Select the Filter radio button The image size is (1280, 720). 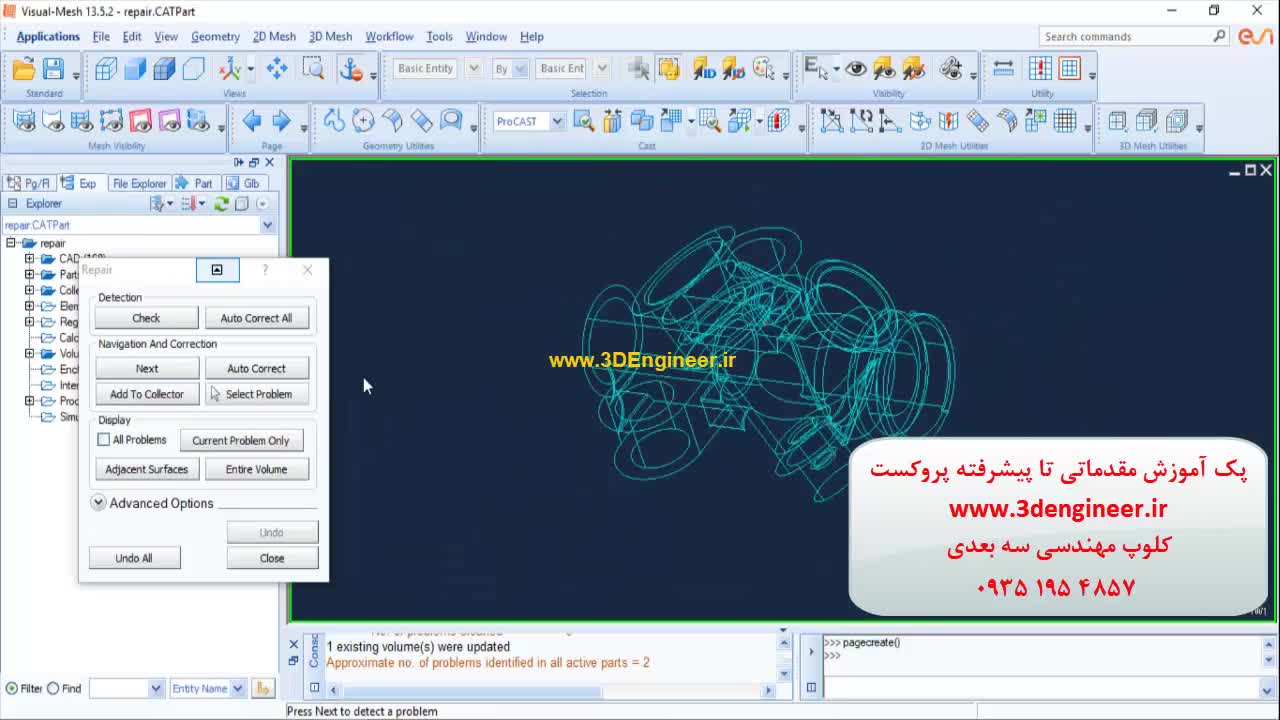[12, 688]
